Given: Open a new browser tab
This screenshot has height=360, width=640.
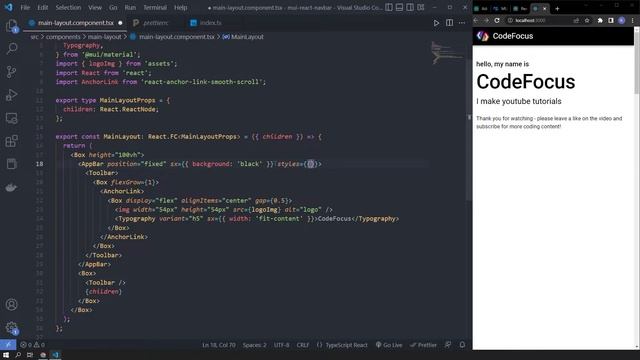Looking at the screenshot, I should tap(557, 9).
